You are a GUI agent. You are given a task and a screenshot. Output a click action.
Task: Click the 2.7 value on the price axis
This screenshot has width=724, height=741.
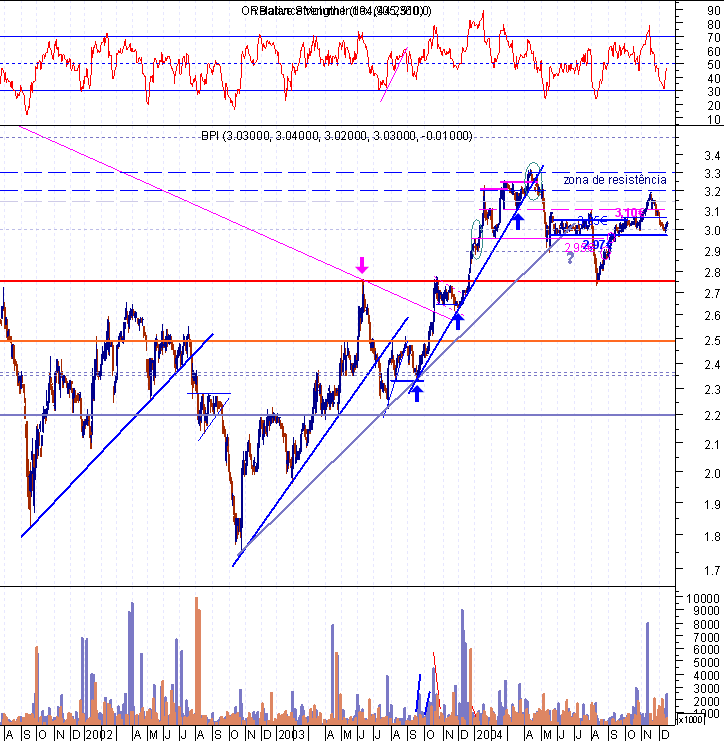(712, 293)
